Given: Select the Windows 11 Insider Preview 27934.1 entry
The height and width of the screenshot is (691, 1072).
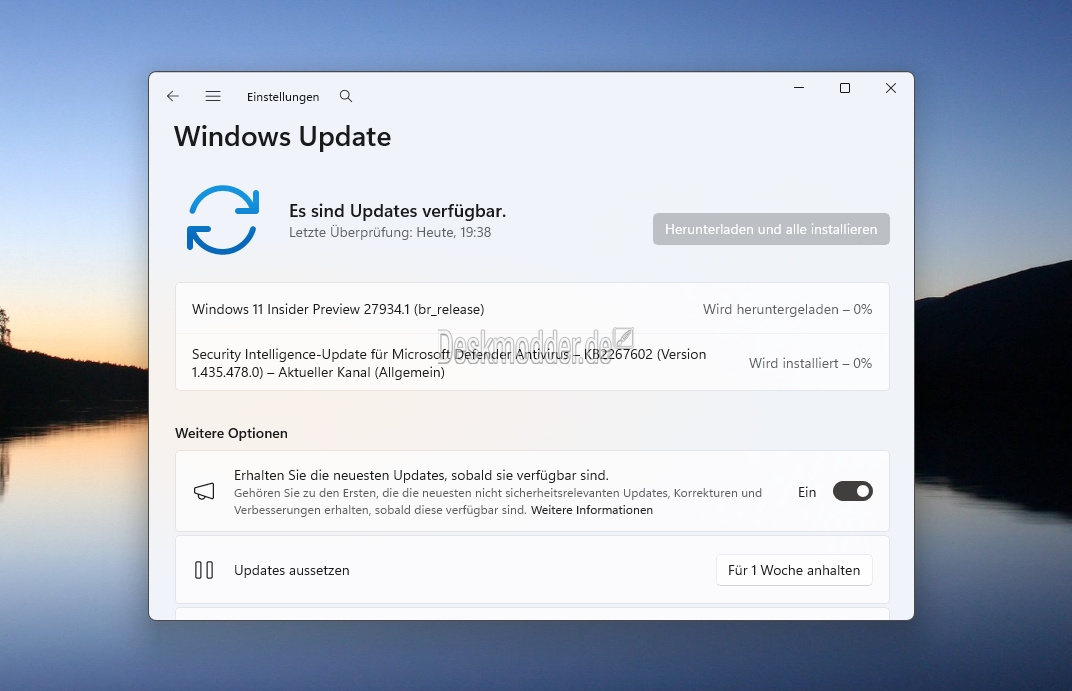Looking at the screenshot, I should coord(533,309).
